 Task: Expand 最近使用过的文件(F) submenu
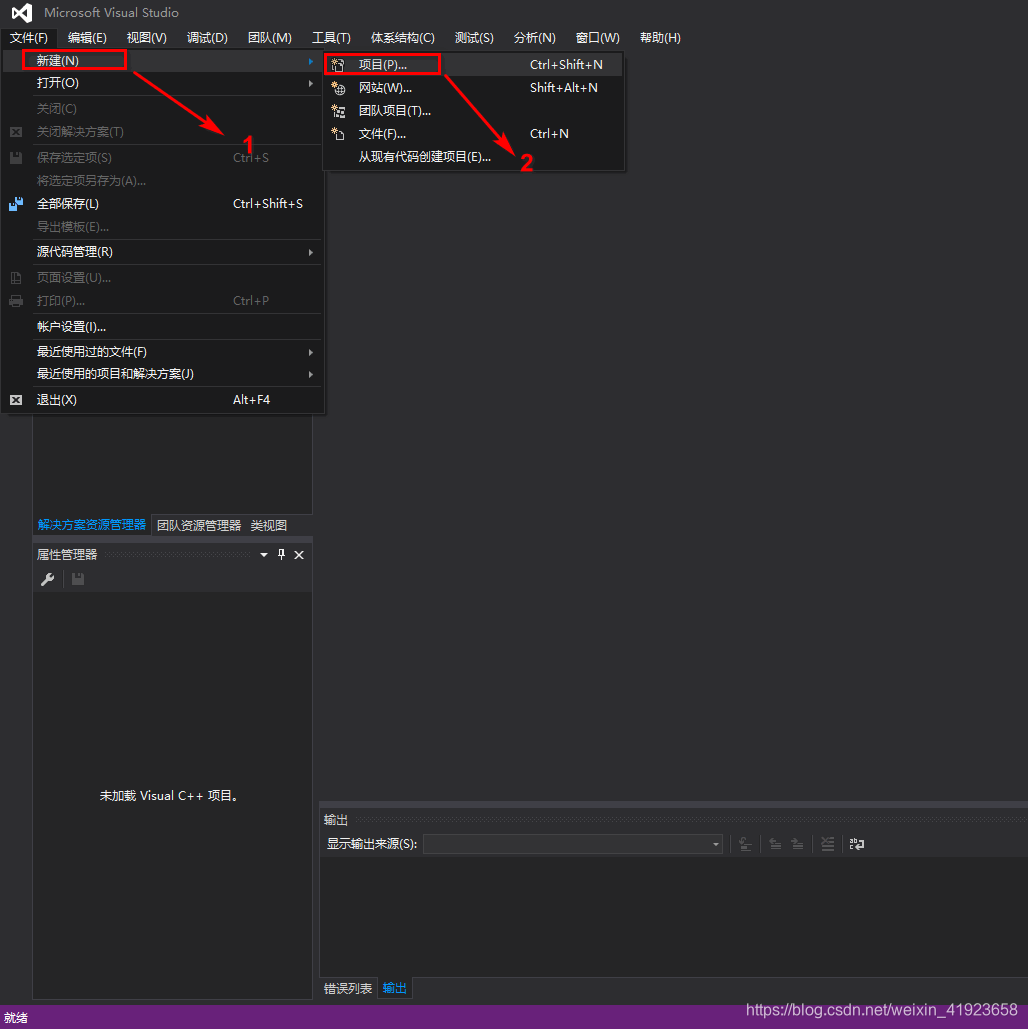pyautogui.click(x=311, y=352)
